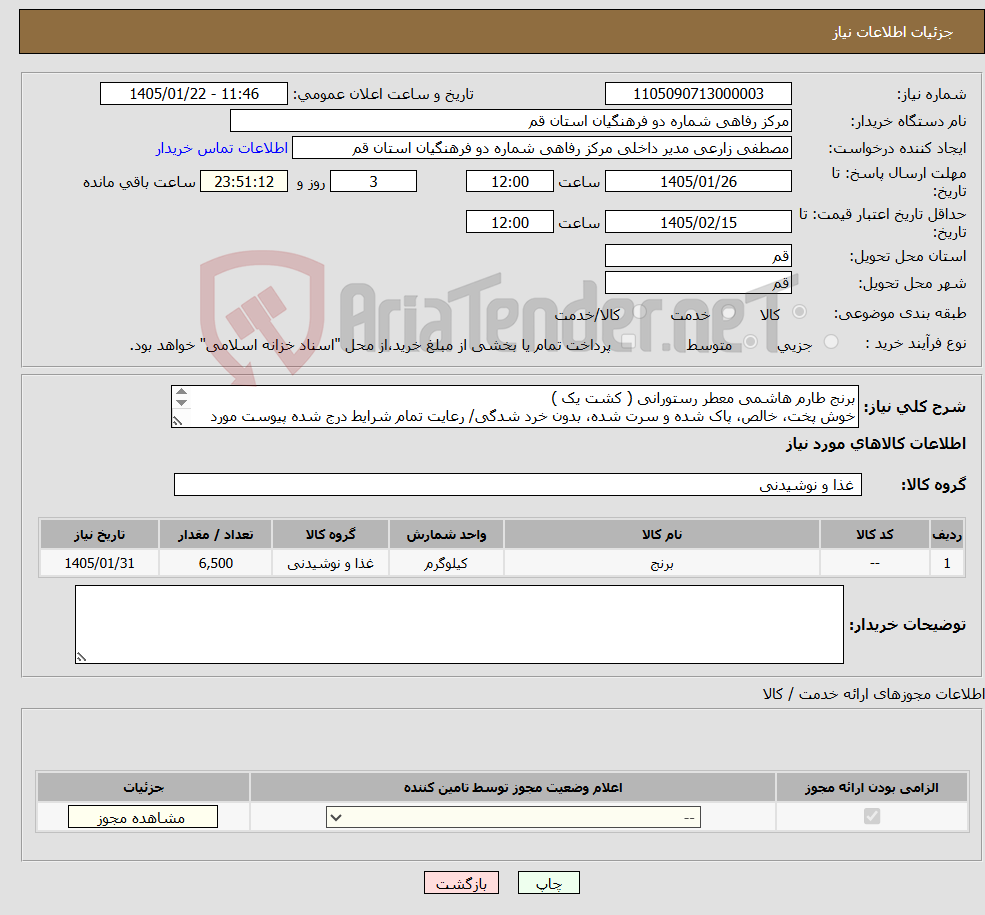Click the چاپ print button
The height and width of the screenshot is (915, 985).
[548, 883]
